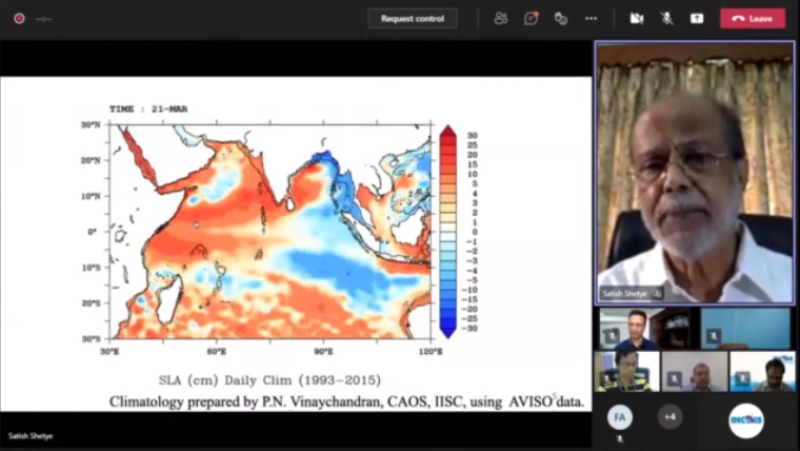
Task: Open the meeting chat conversation
Action: 531,18
